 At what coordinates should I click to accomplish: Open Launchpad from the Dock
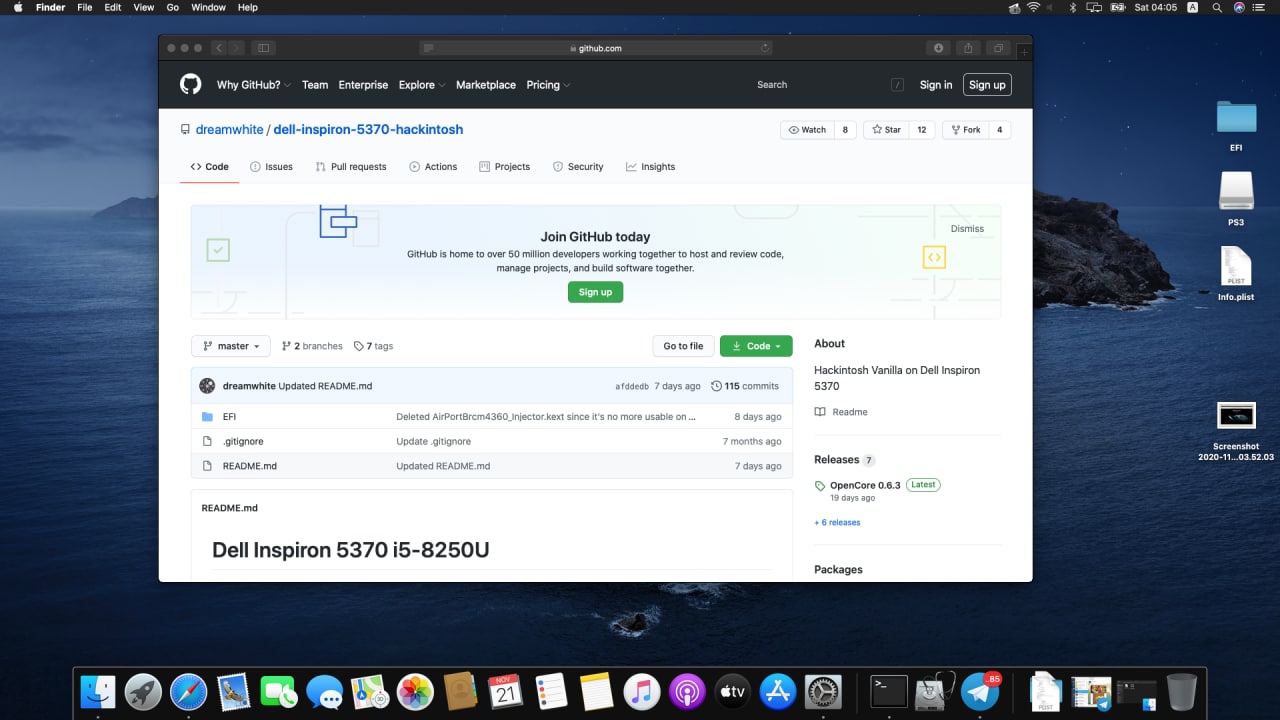pos(143,691)
